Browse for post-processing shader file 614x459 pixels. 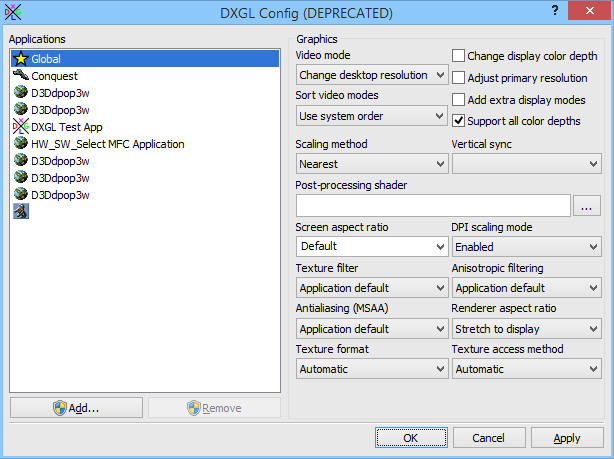tap(587, 206)
